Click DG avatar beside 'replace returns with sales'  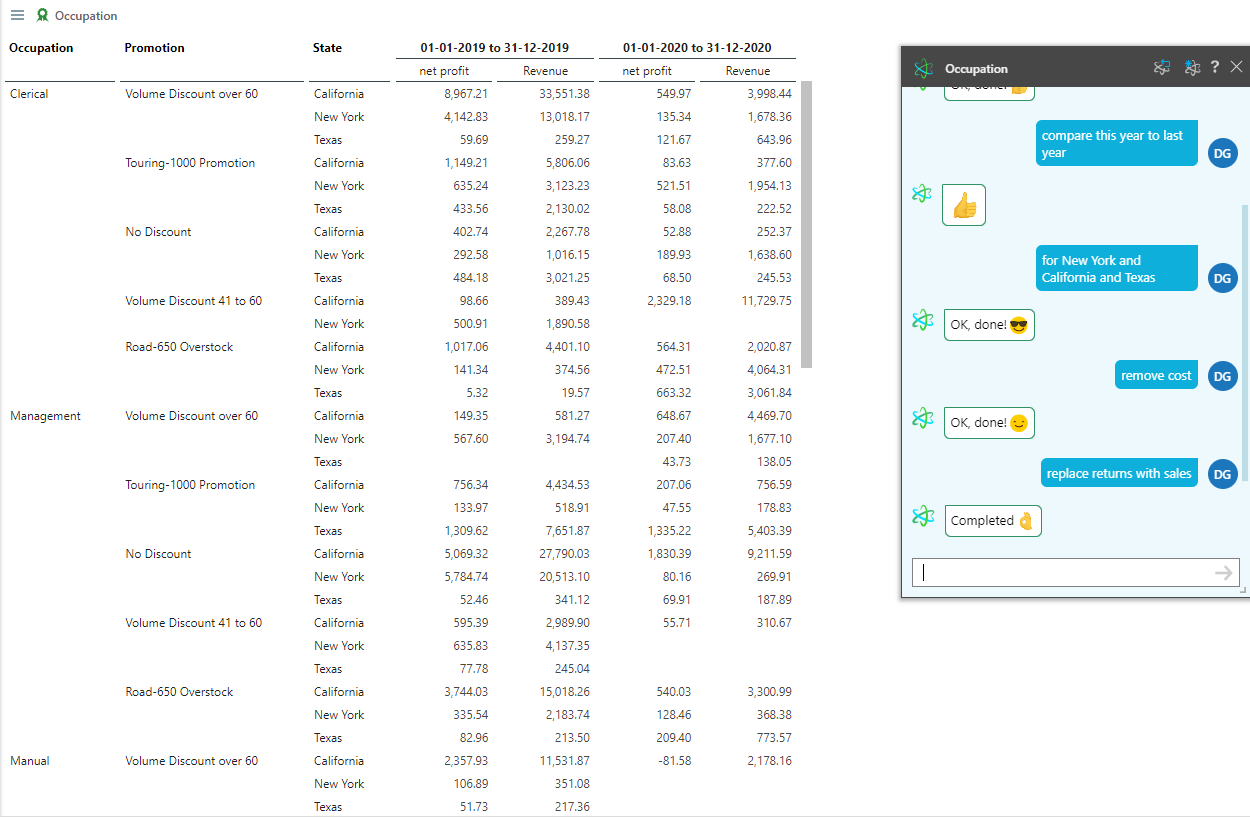tap(1223, 474)
